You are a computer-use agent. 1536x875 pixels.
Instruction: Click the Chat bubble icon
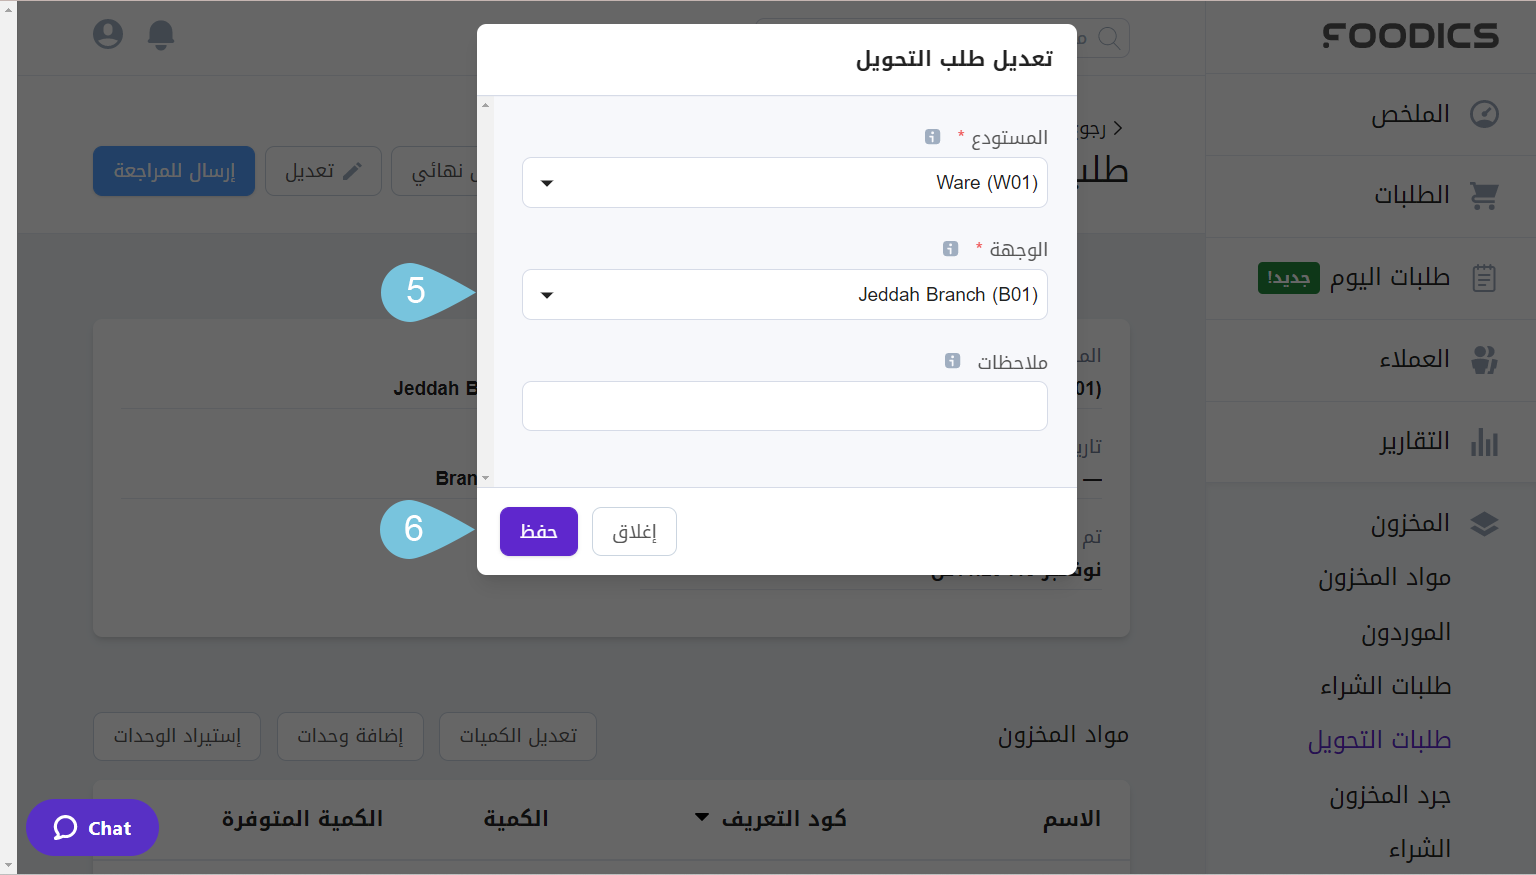[x=65, y=828]
